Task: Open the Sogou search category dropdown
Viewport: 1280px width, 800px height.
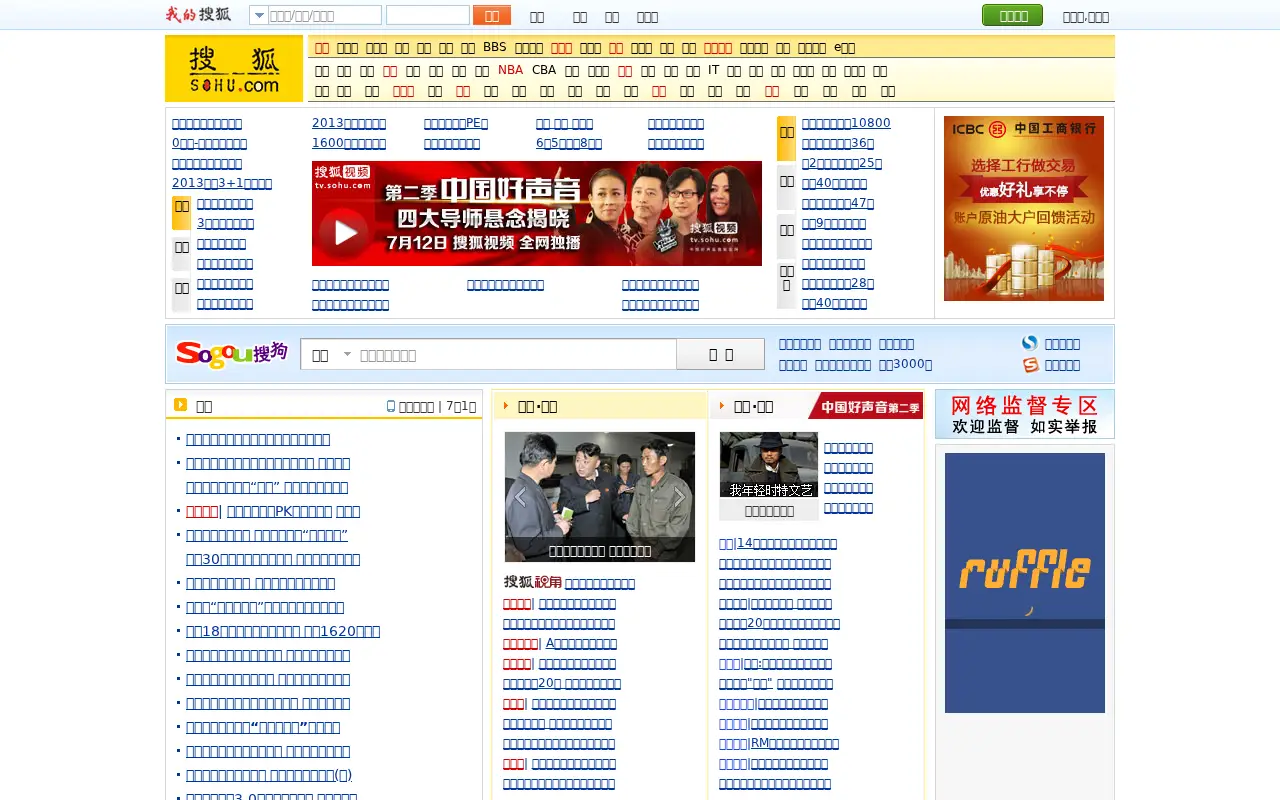Action: (332, 355)
